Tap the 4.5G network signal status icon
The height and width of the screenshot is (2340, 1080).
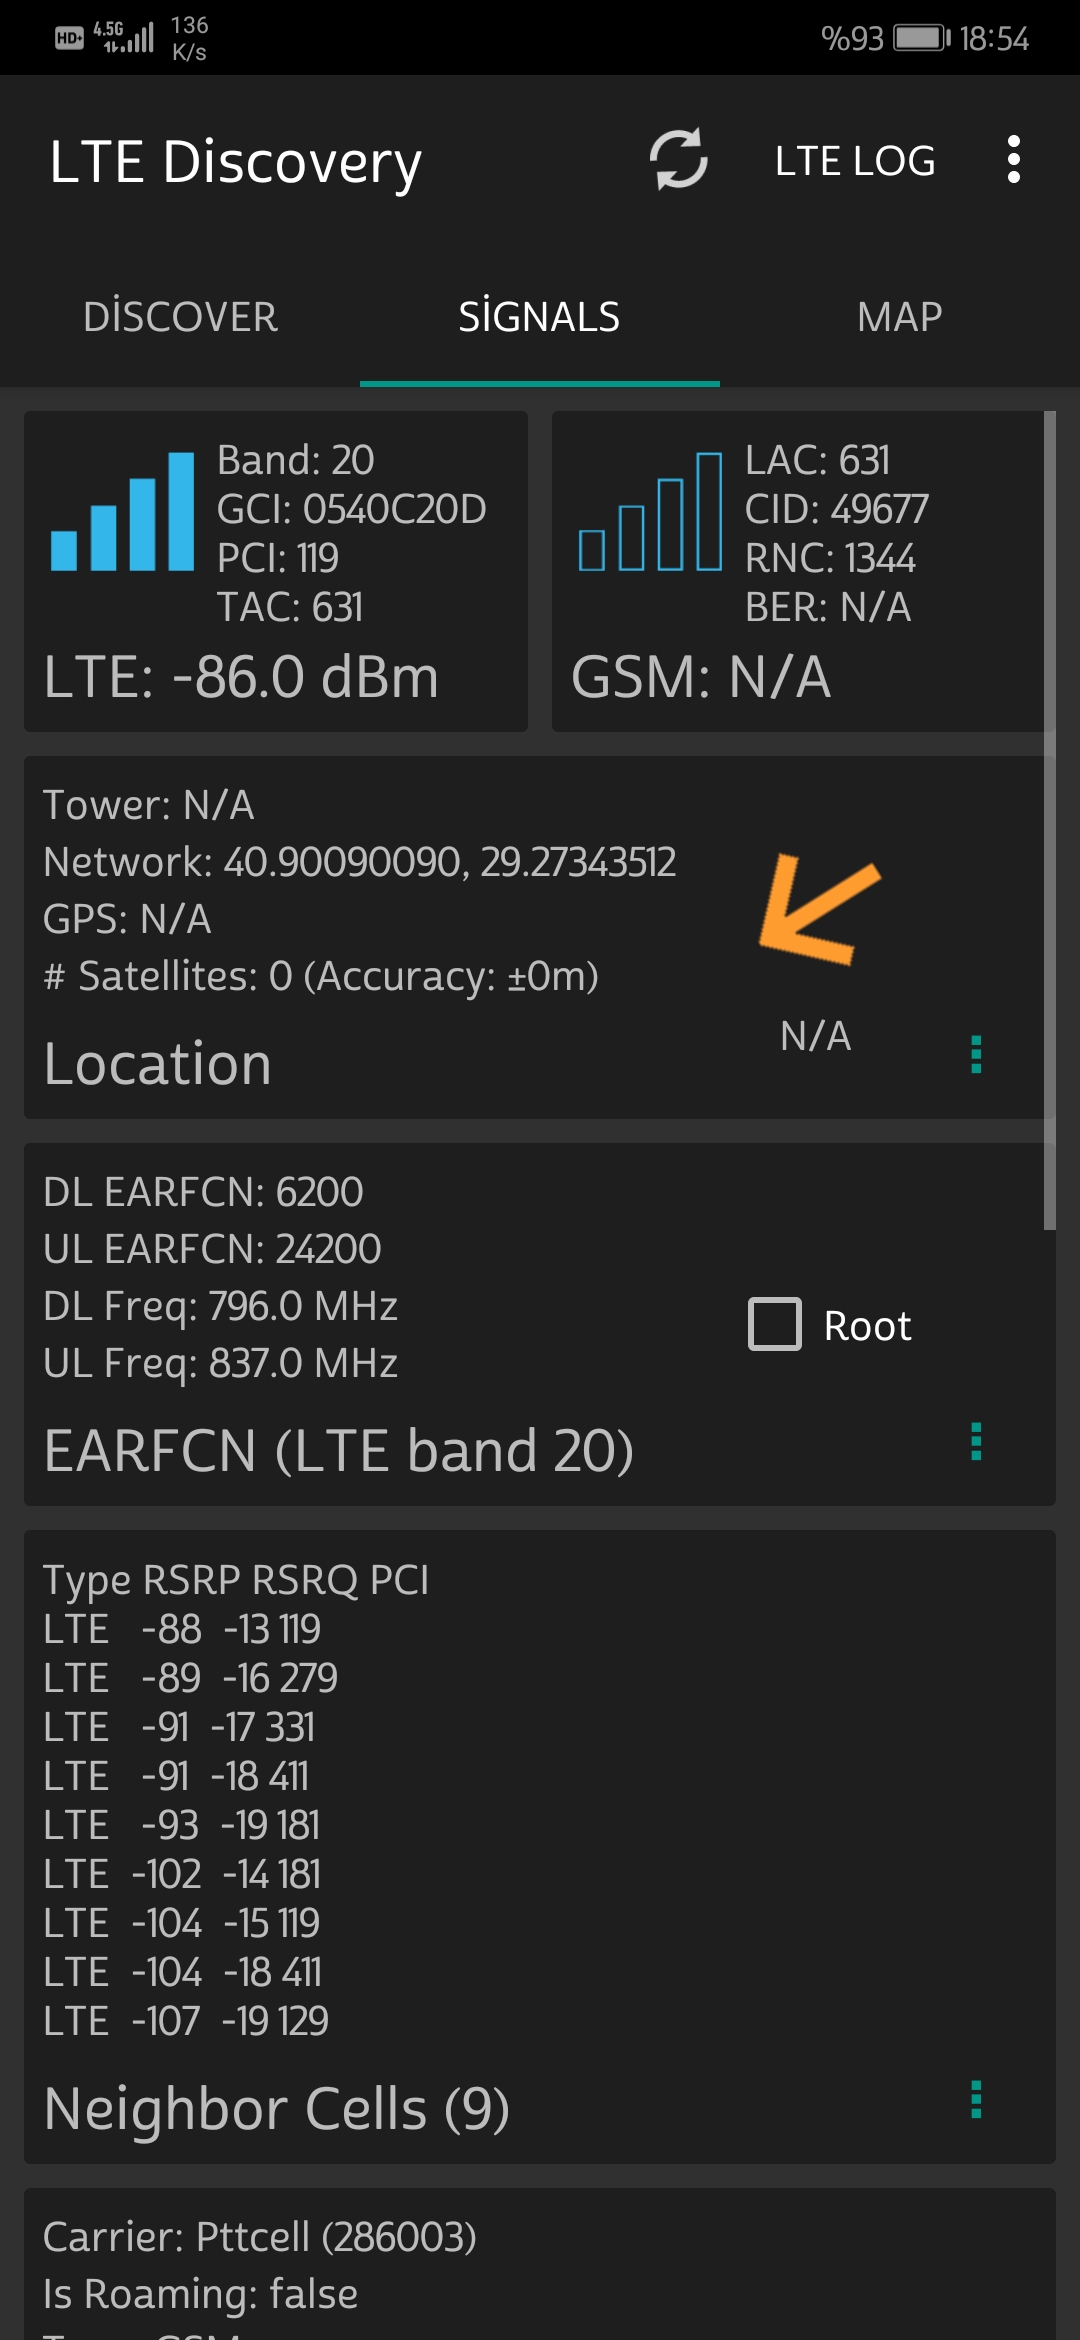pyautogui.click(x=124, y=37)
